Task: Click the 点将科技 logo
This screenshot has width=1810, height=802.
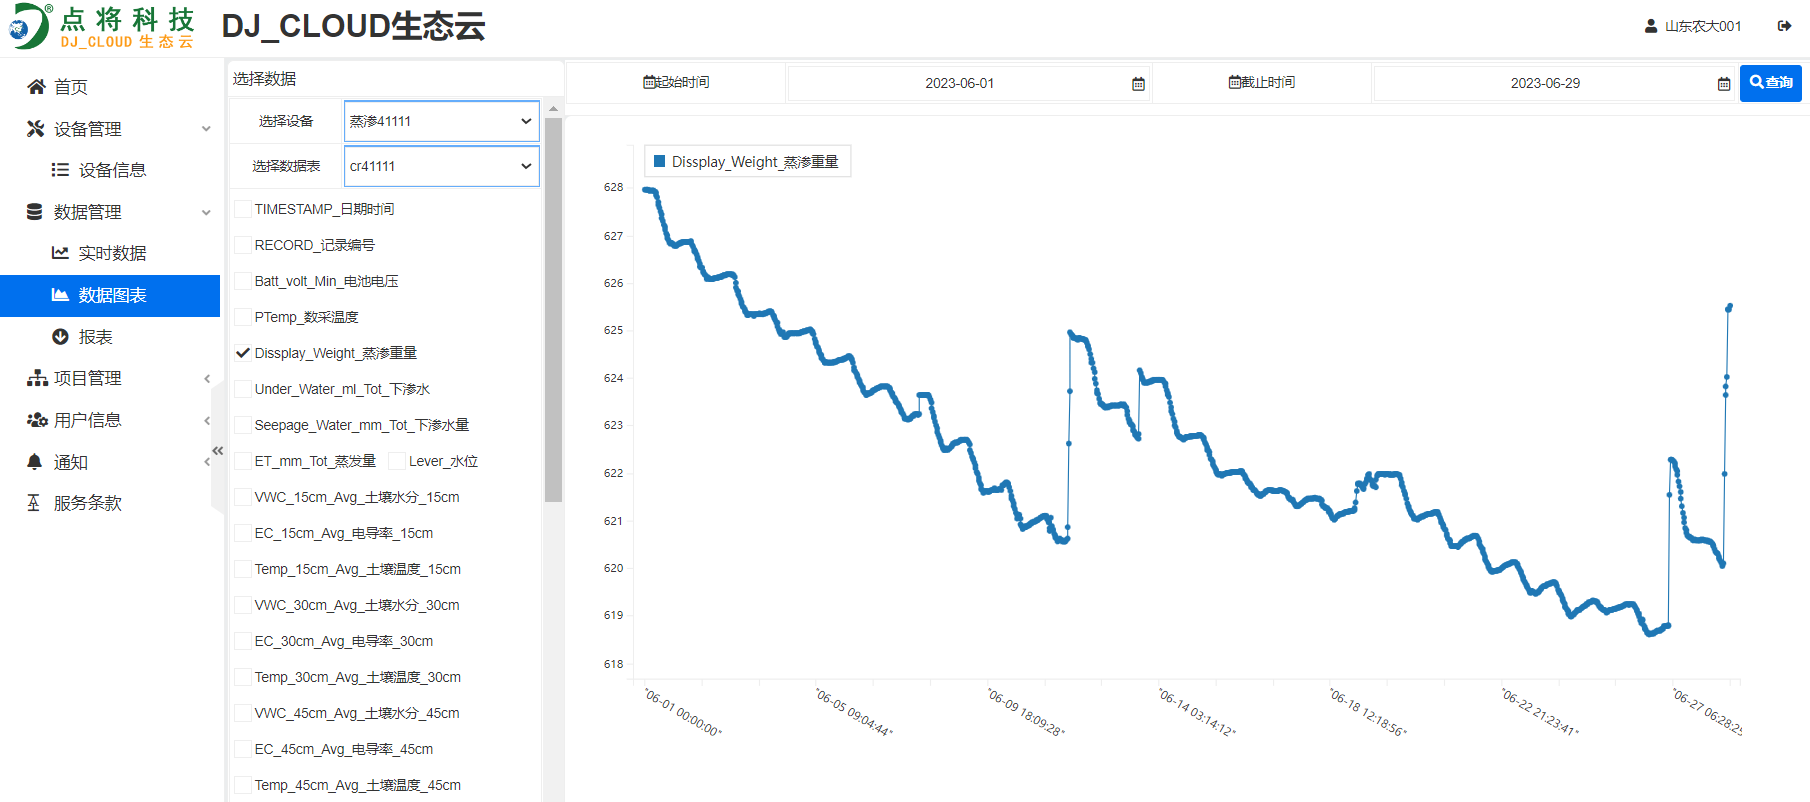Action: coord(102,27)
